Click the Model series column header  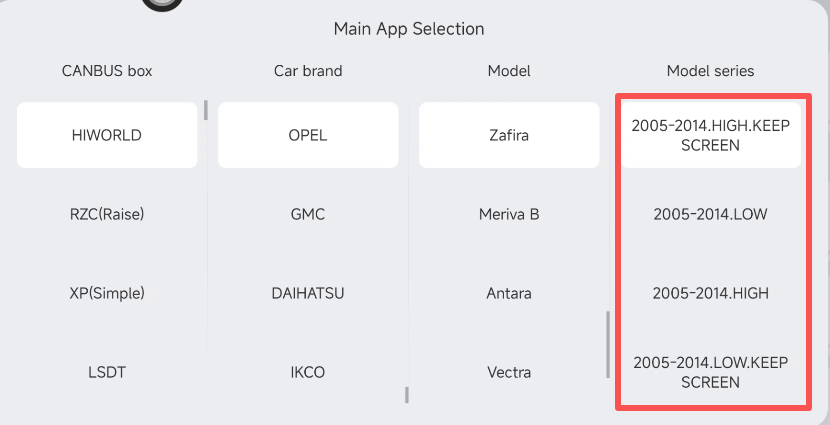click(710, 71)
